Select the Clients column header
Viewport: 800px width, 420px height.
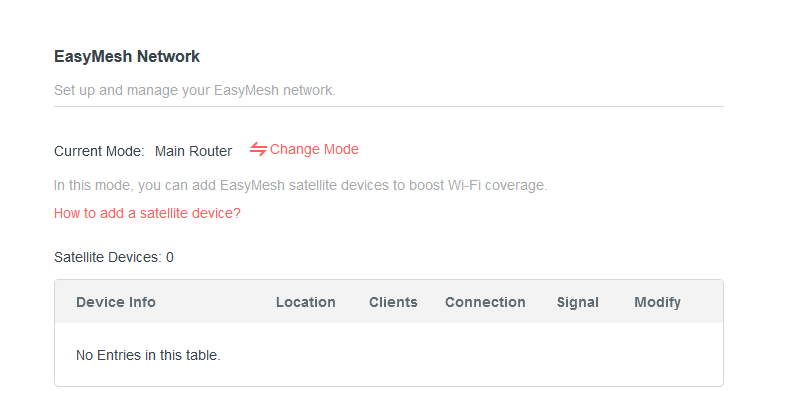(393, 302)
